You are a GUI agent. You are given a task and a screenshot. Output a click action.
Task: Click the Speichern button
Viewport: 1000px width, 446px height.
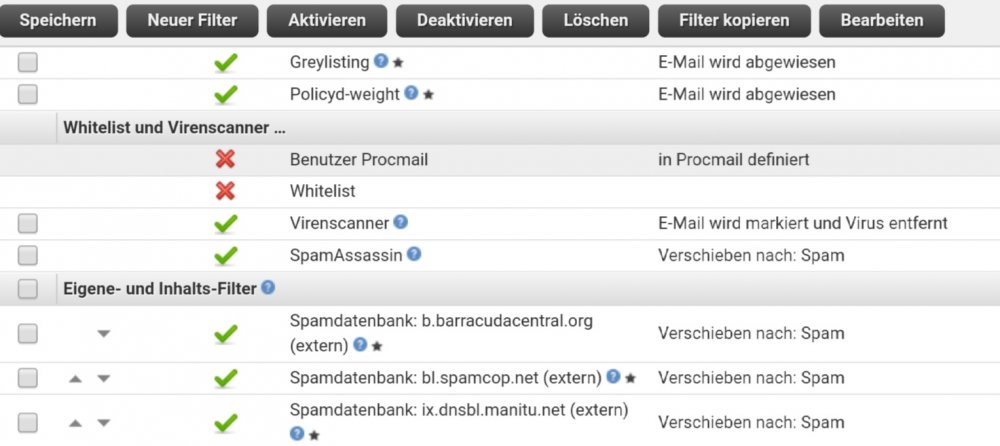pyautogui.click(x=58, y=20)
